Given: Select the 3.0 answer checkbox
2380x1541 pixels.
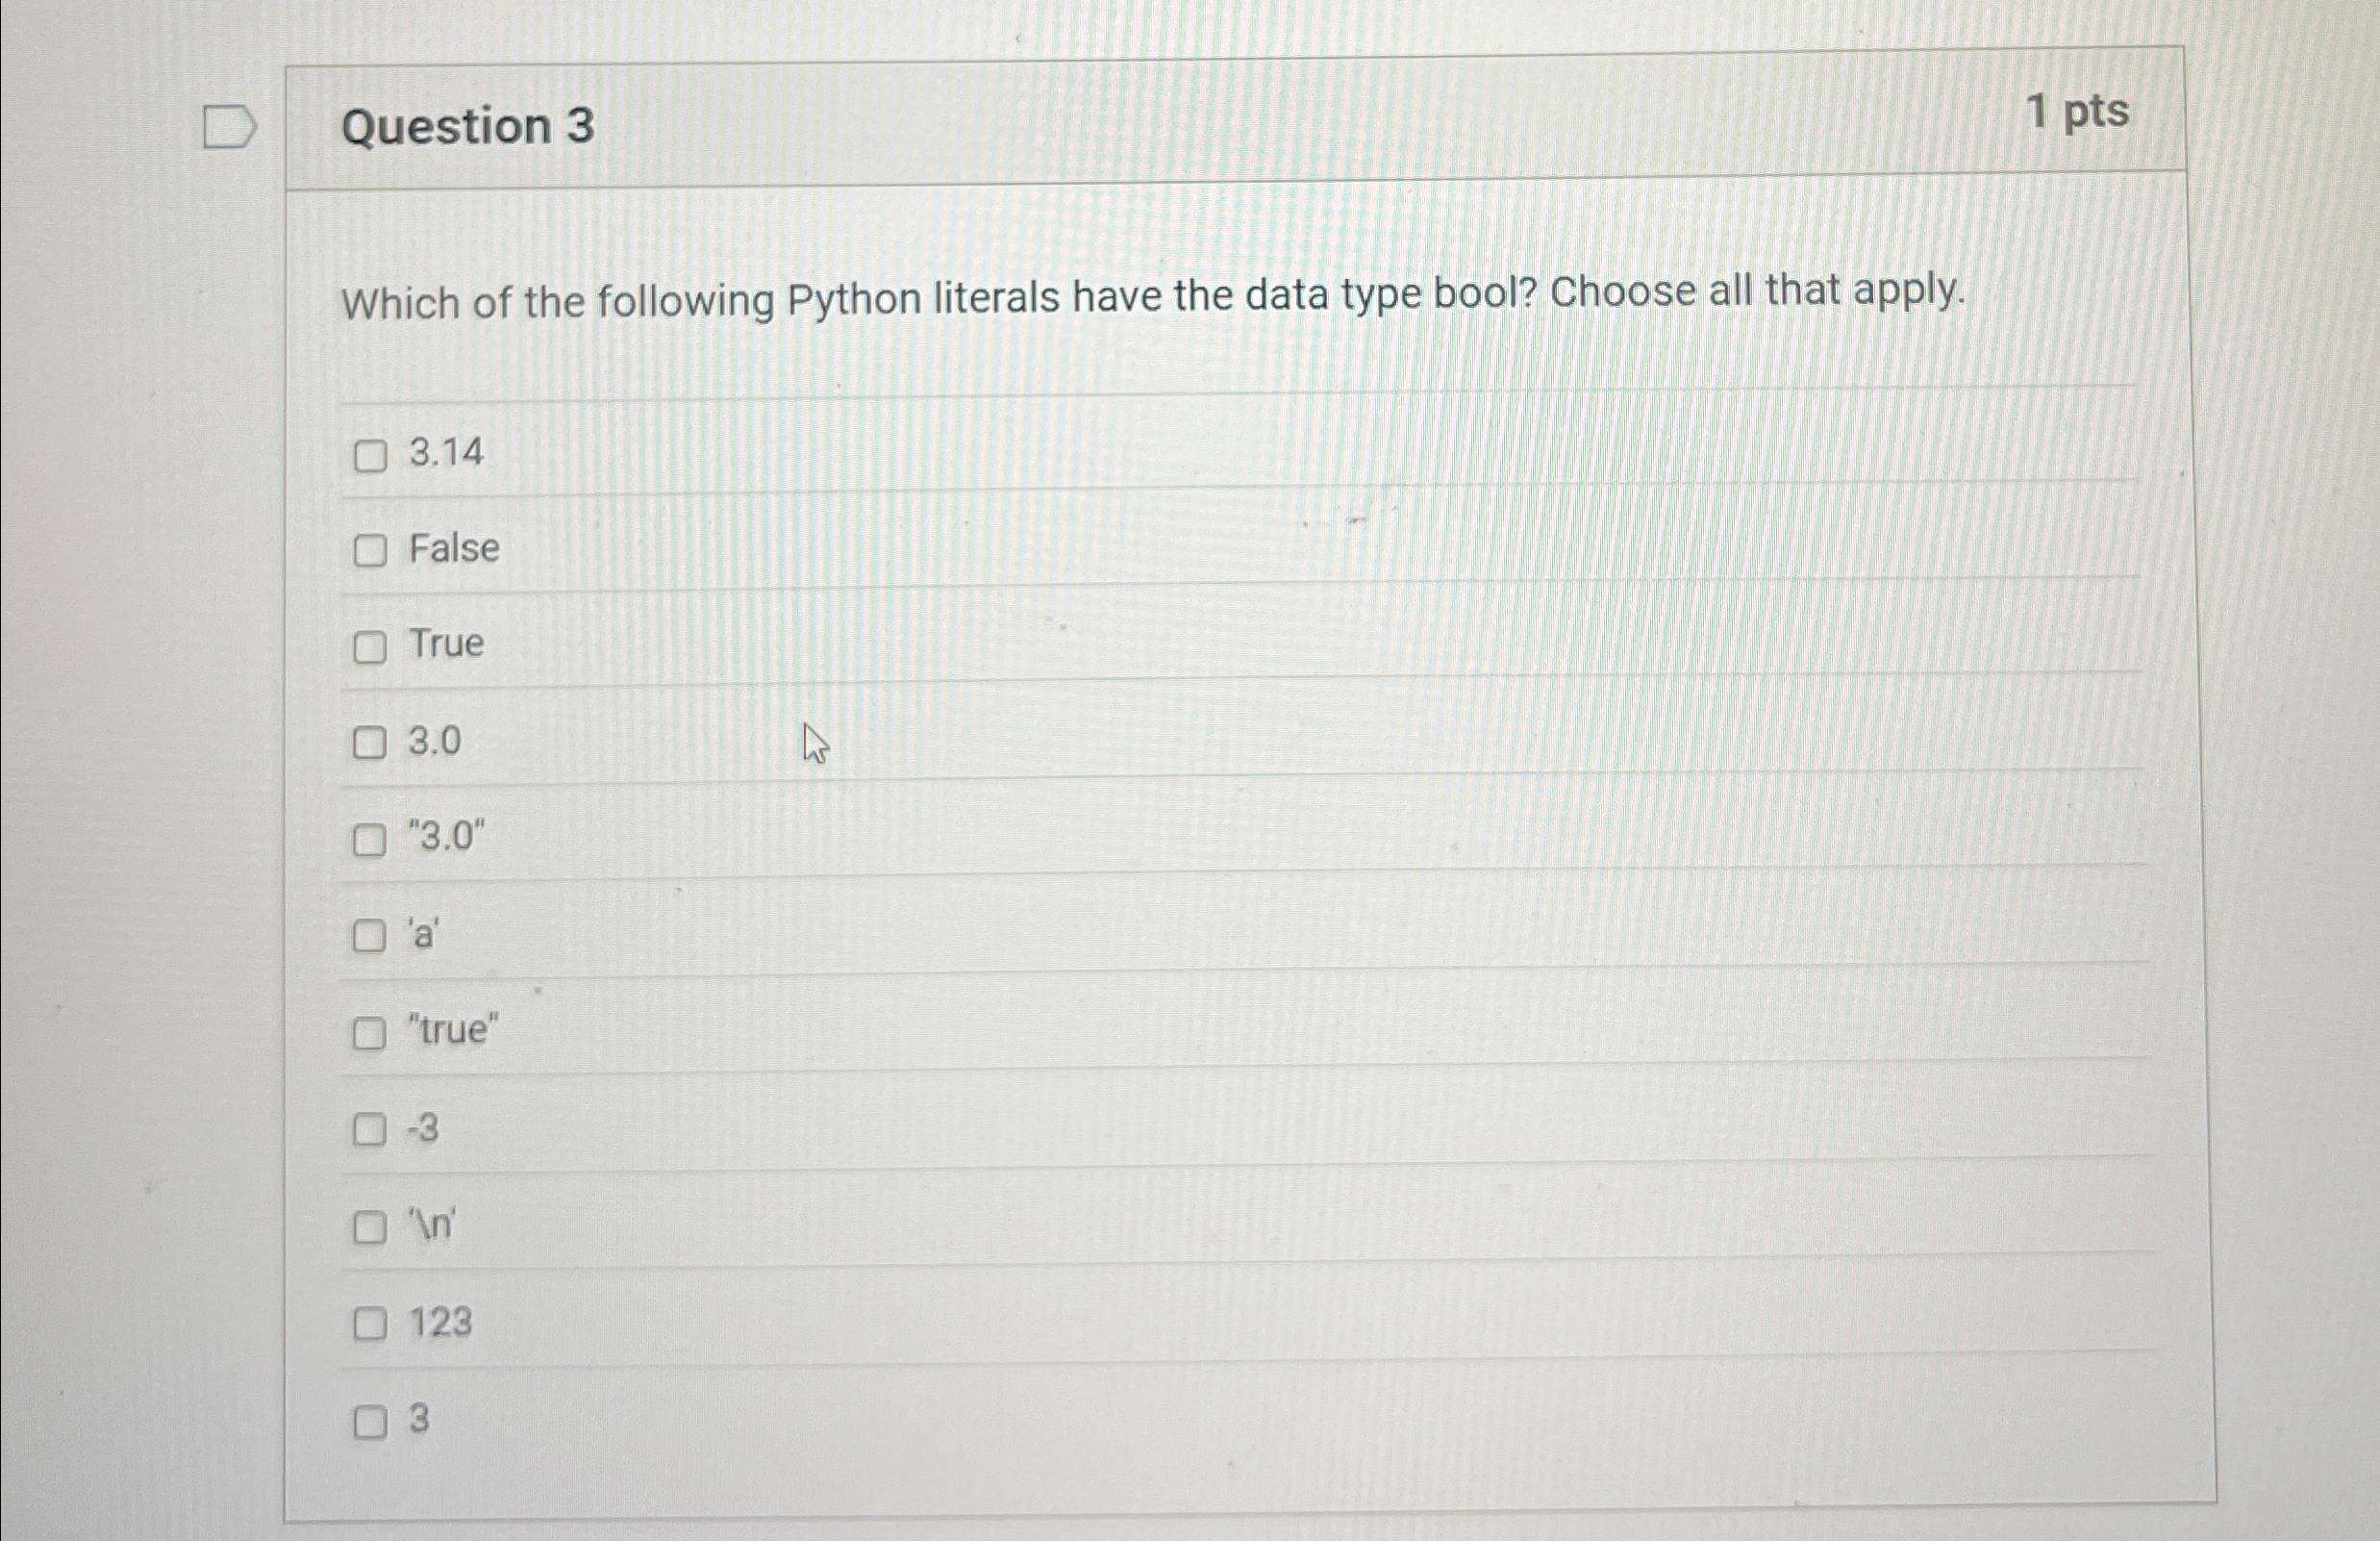Looking at the screenshot, I should [x=371, y=742].
